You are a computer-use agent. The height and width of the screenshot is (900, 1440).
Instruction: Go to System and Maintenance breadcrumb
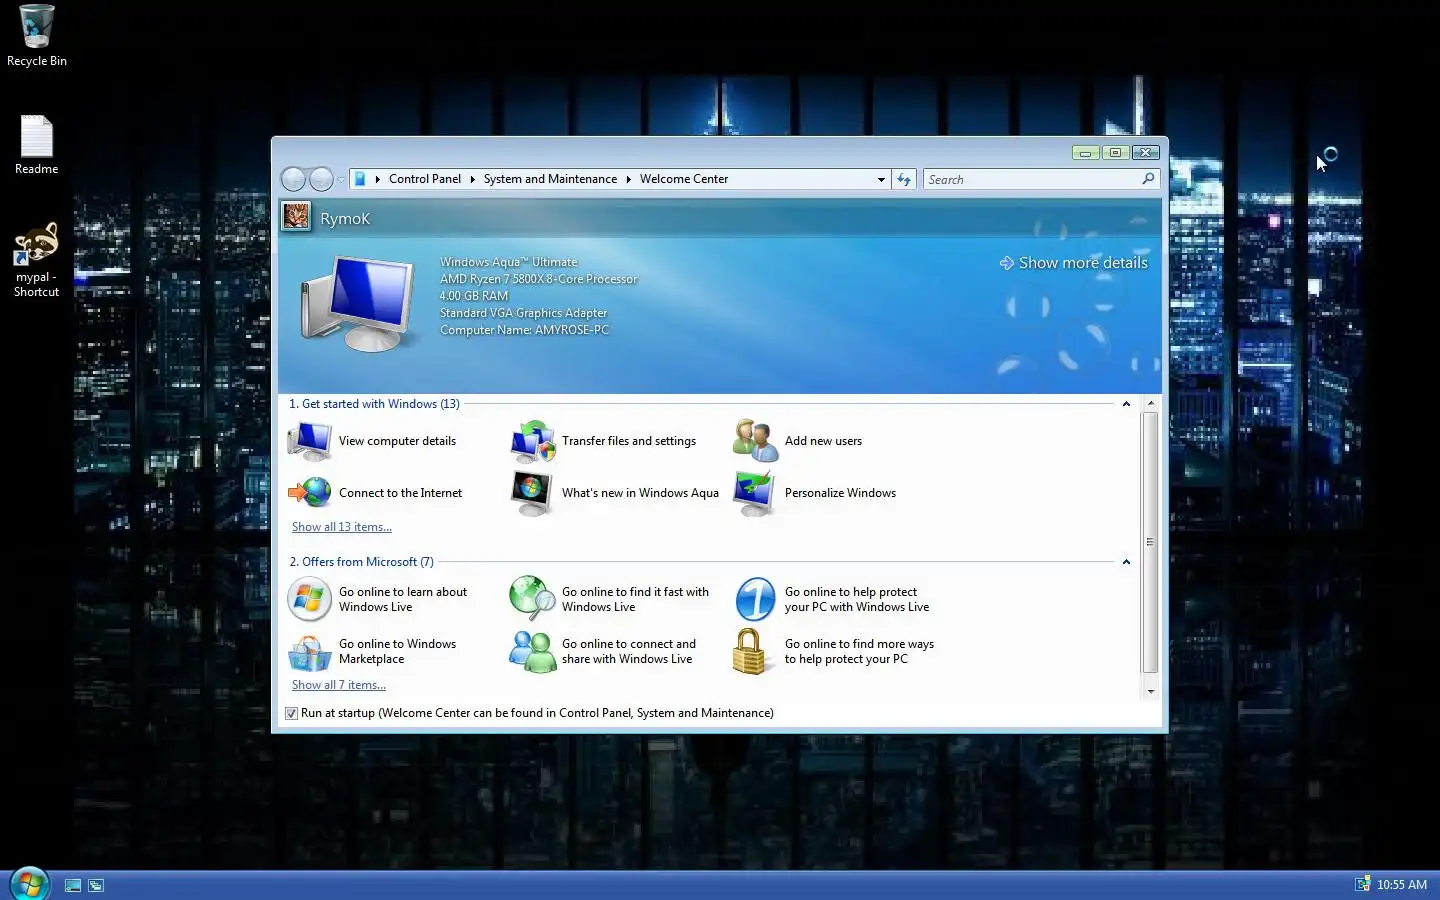tap(550, 179)
